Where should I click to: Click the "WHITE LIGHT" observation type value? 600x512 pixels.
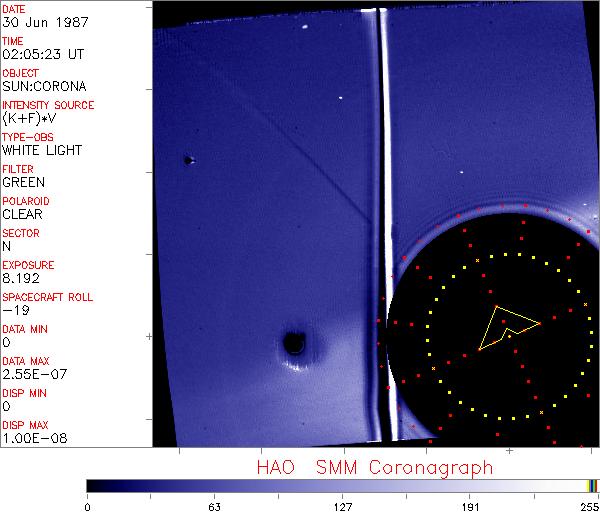pos(41,150)
